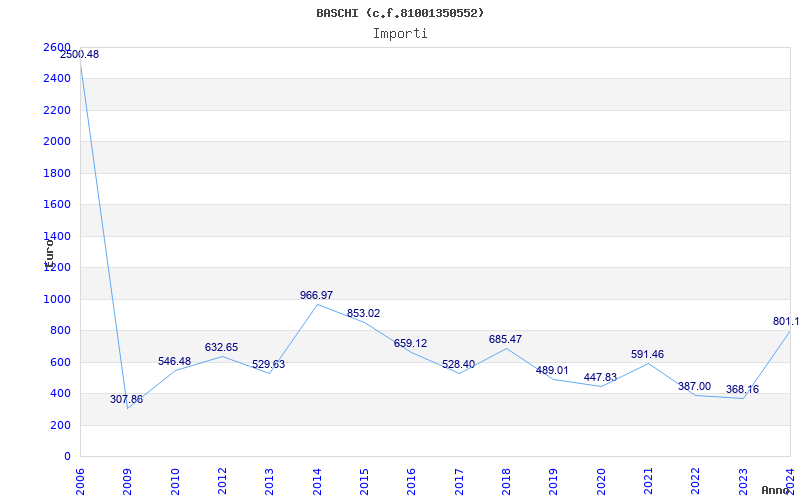This screenshot has height=500, width=800.
Task: Click the 447.83 value label
Action: point(600,377)
